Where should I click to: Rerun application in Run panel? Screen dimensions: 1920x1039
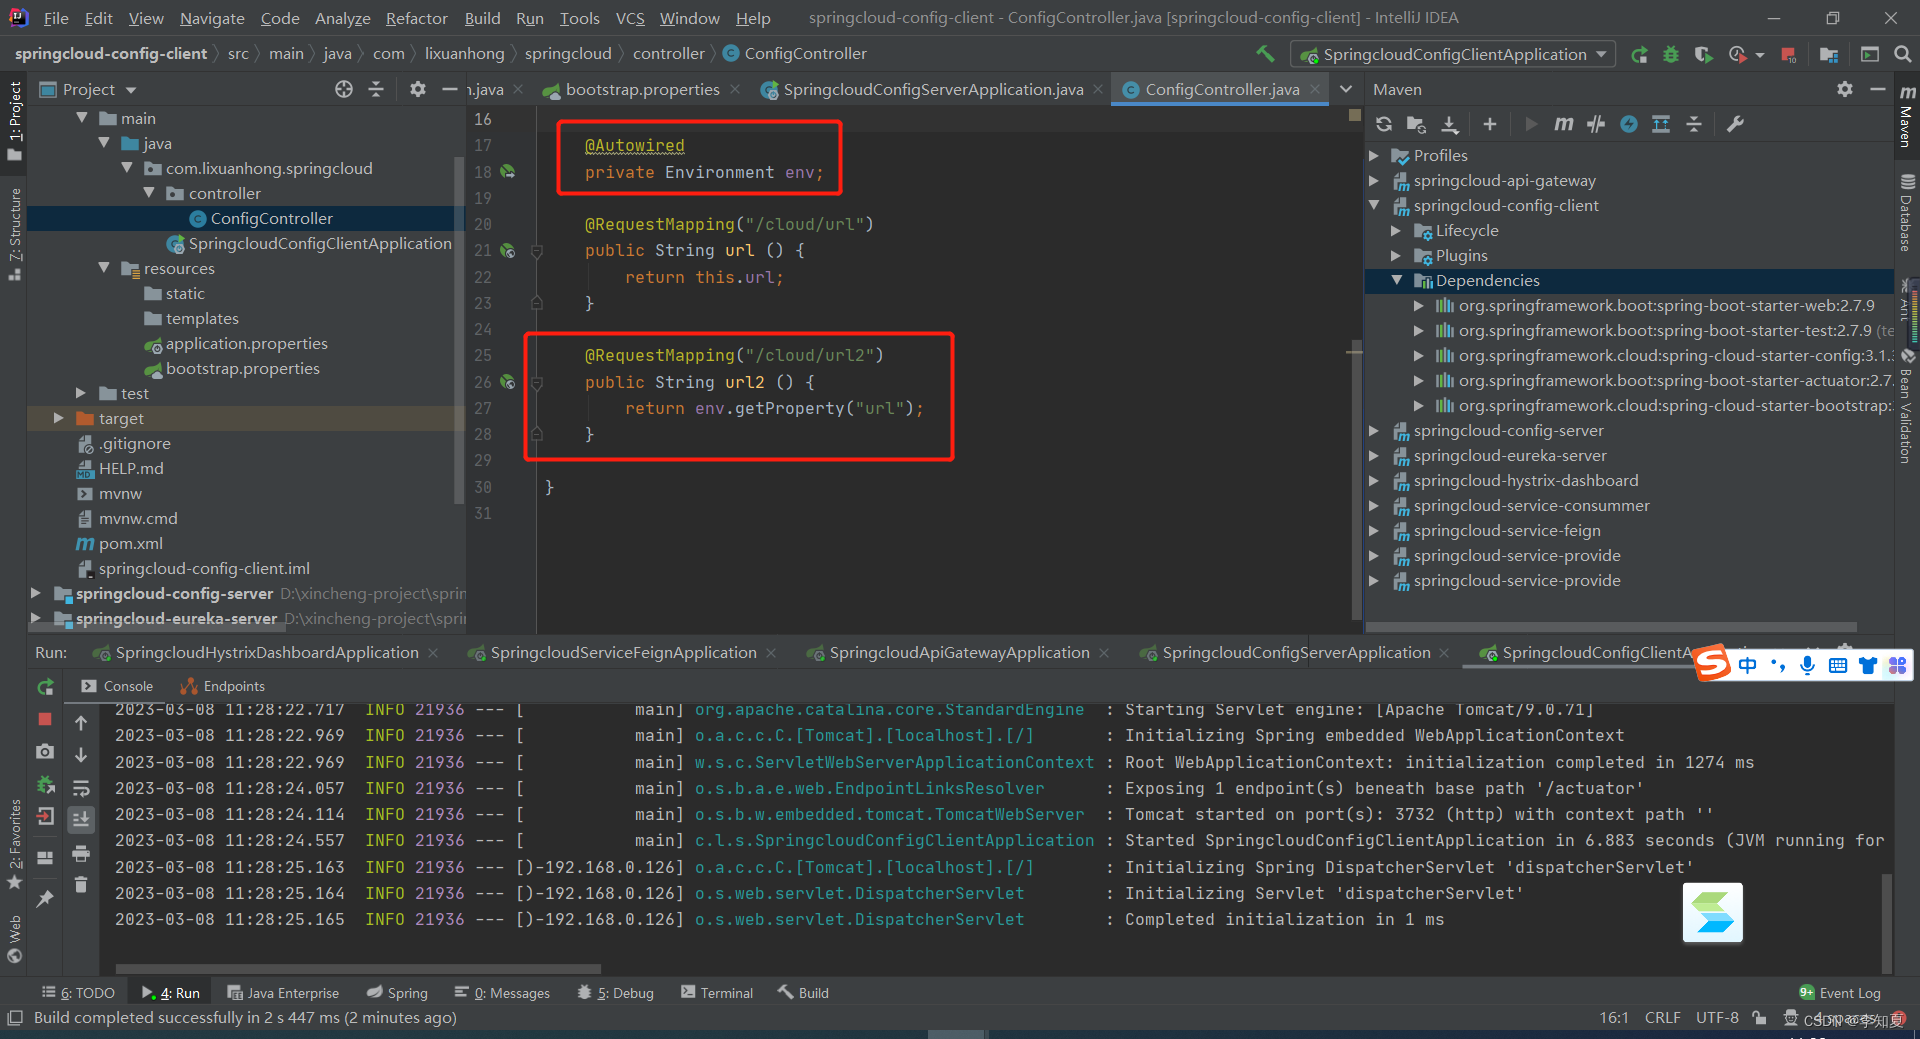(x=45, y=687)
